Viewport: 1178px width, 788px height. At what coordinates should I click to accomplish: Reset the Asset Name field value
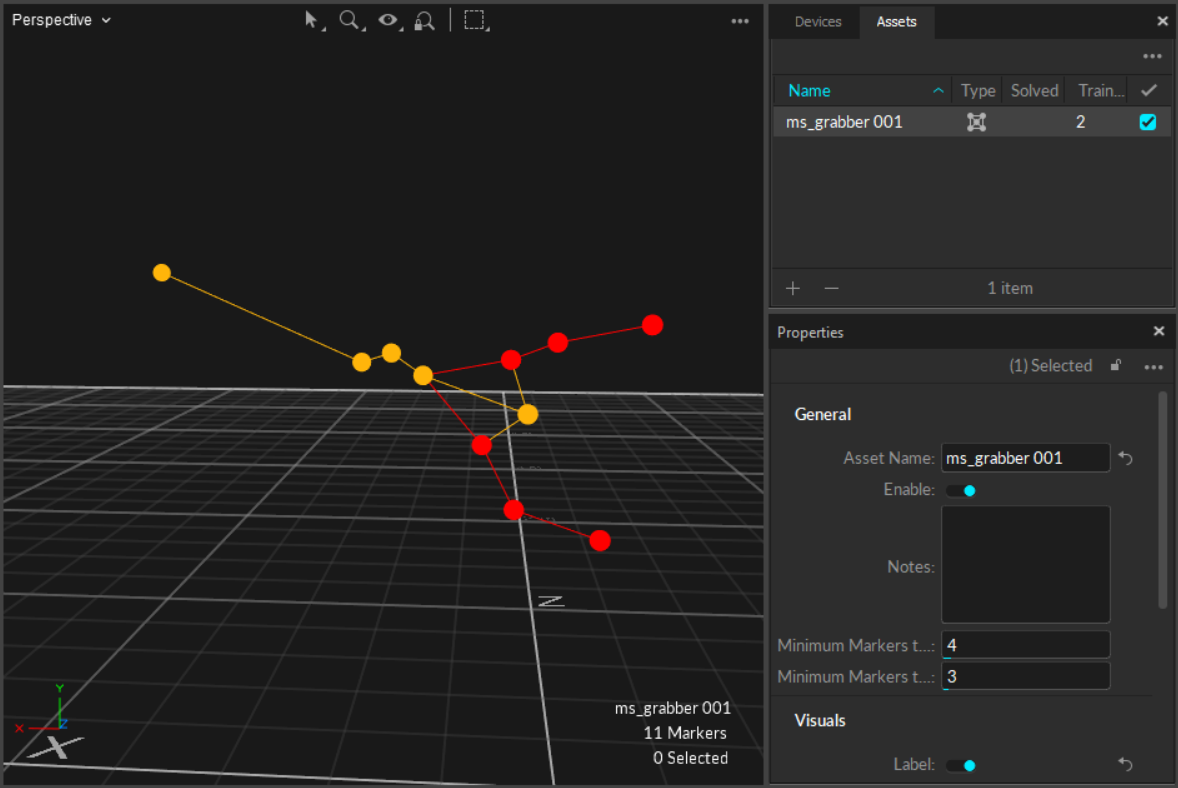click(1126, 458)
